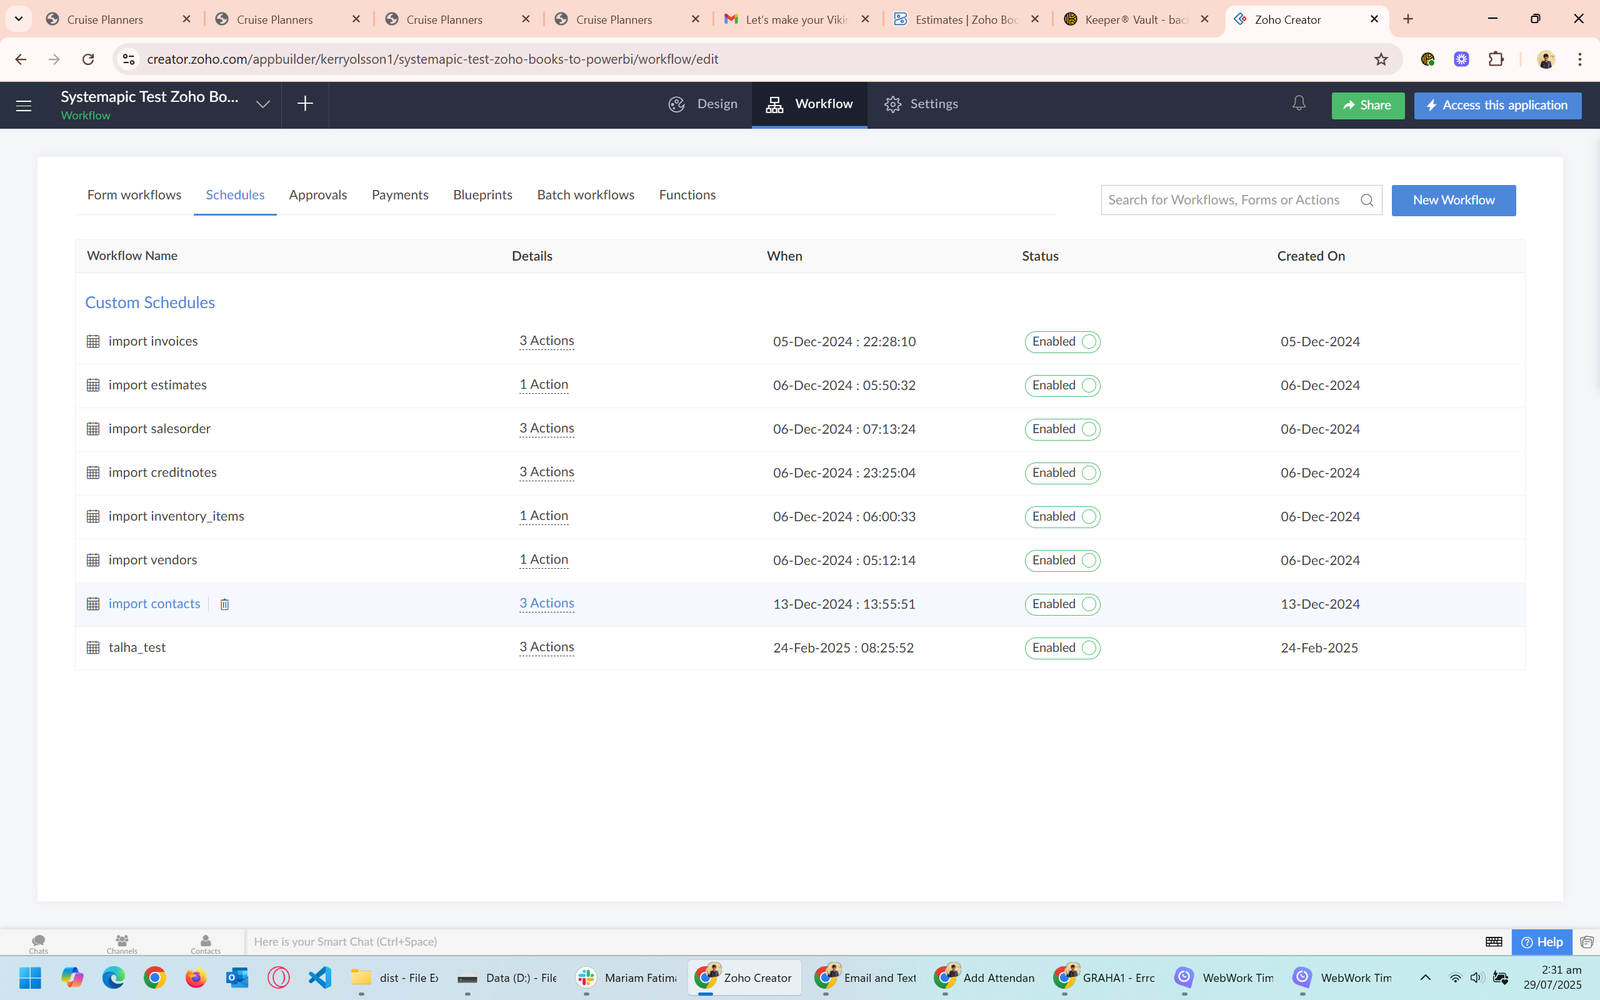
Task: Expand the application name dropdown chevron
Action: point(263,104)
